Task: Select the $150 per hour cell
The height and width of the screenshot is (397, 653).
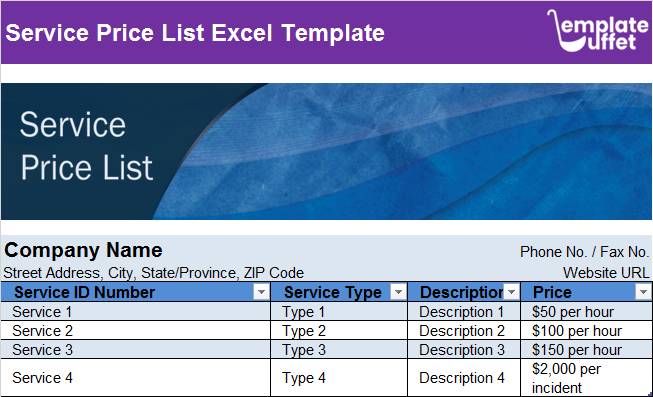Action: click(x=586, y=350)
